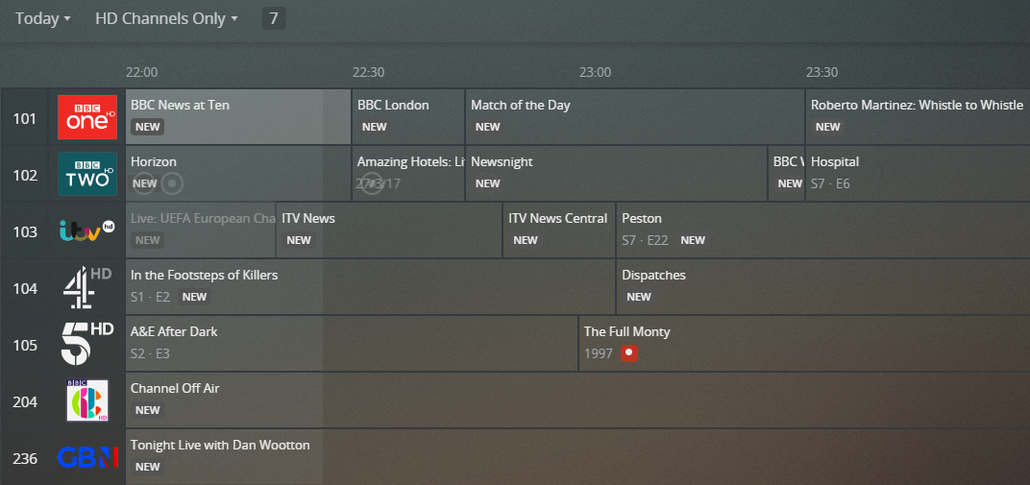Viewport: 1030px width, 485px height.
Task: Click the CBBC HD channel logo
Action: 87,401
